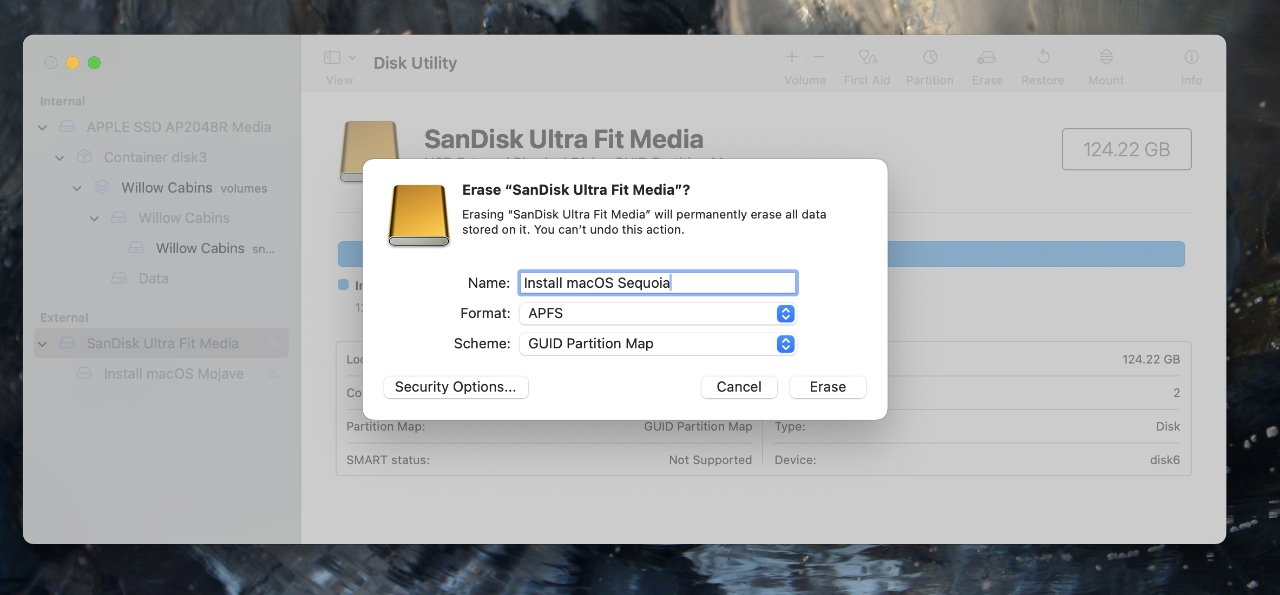Collapse APPLE SSD AP2048R Media row
1280x595 pixels.
pos(42,127)
